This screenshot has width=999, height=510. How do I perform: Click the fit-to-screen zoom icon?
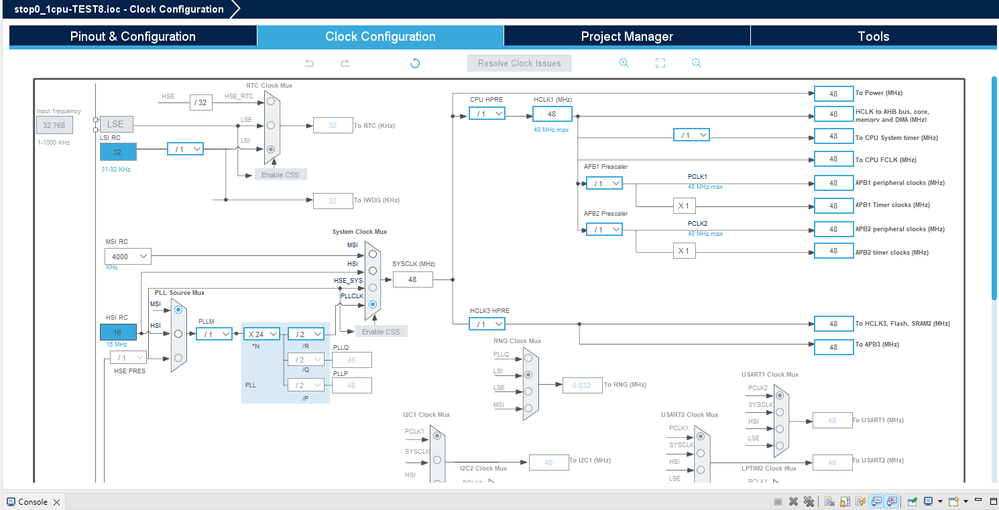tap(660, 63)
